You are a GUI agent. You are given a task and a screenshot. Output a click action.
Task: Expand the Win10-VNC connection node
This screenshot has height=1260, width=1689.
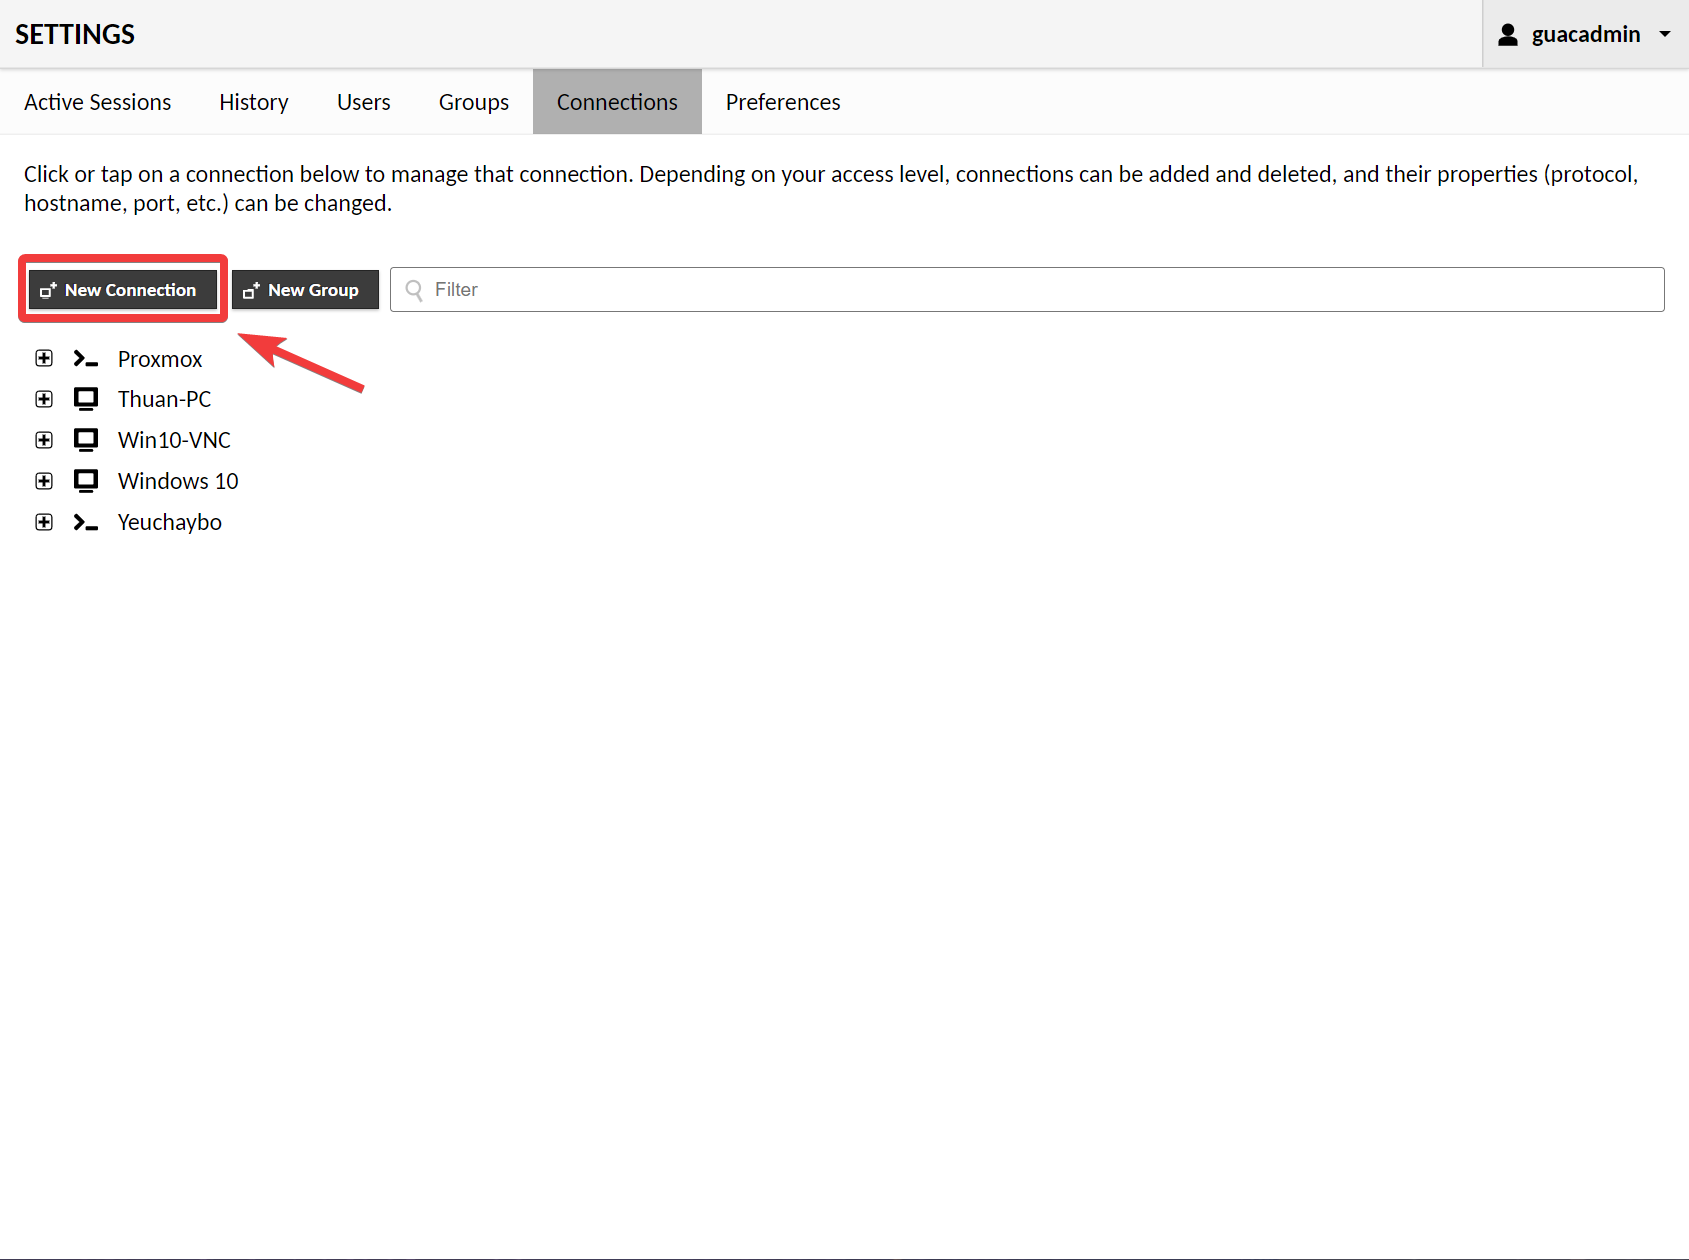(44, 440)
